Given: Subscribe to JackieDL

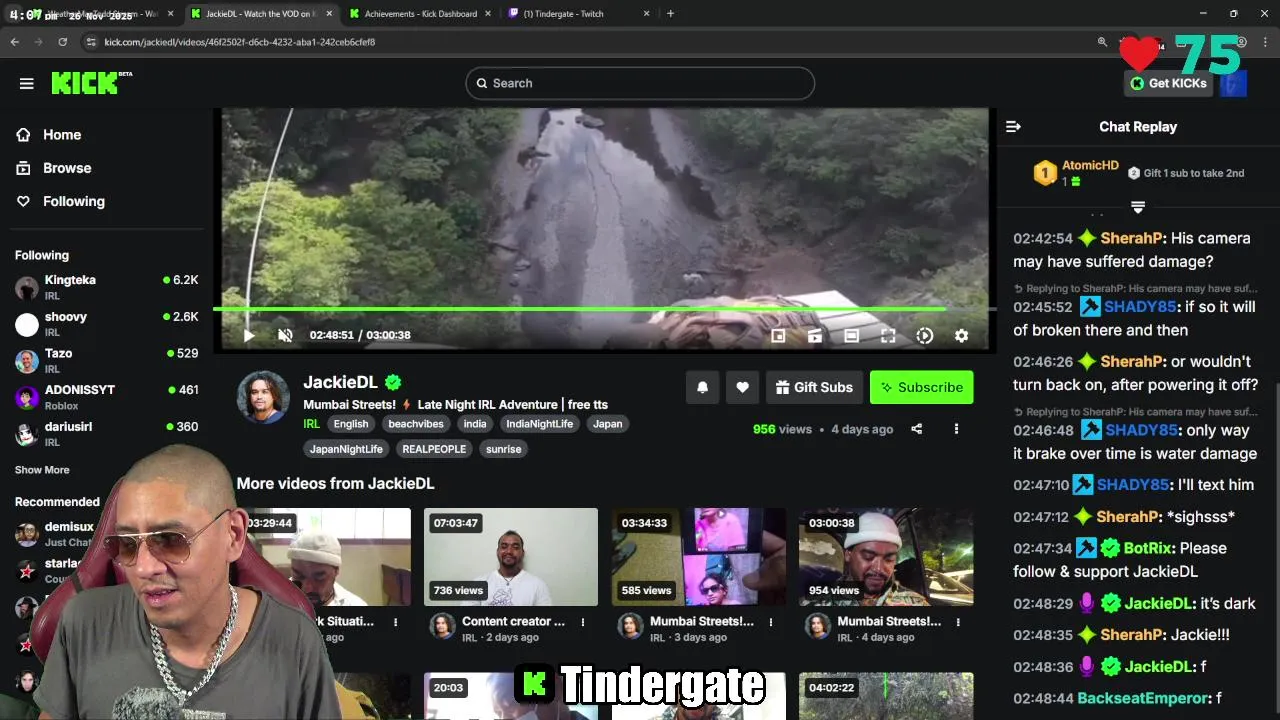Looking at the screenshot, I should [921, 387].
